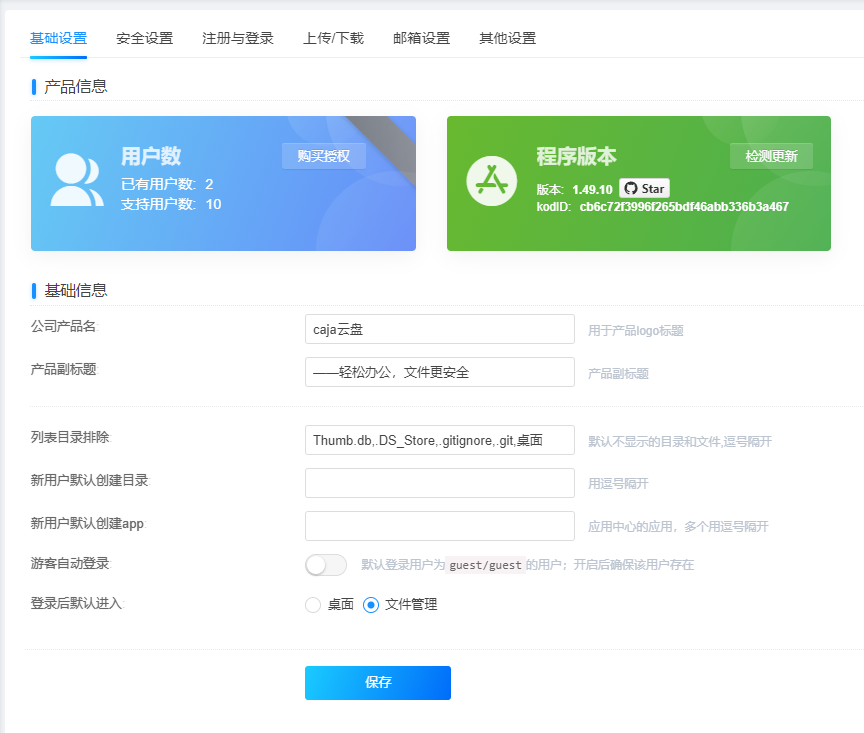Click the GitHub Star badge
The image size is (864, 733).
click(x=644, y=188)
